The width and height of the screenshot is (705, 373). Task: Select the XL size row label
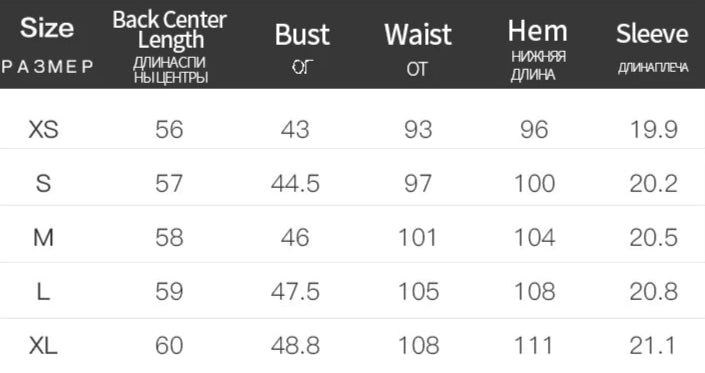pyautogui.click(x=43, y=346)
